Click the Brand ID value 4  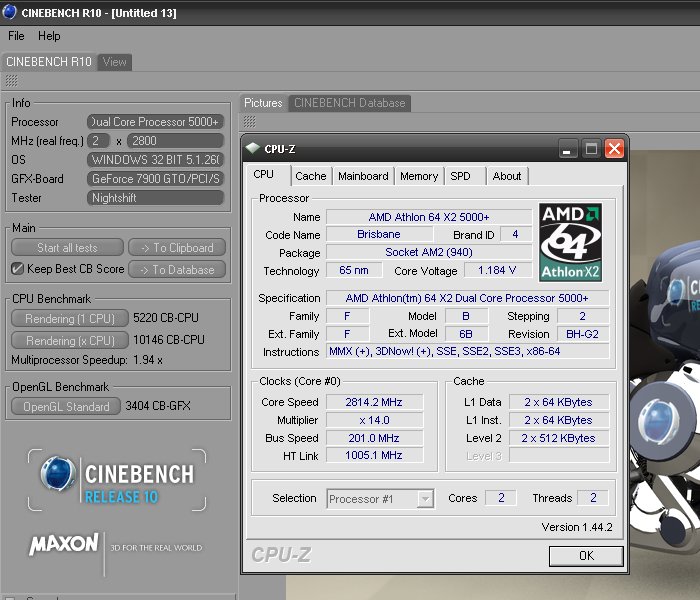516,234
